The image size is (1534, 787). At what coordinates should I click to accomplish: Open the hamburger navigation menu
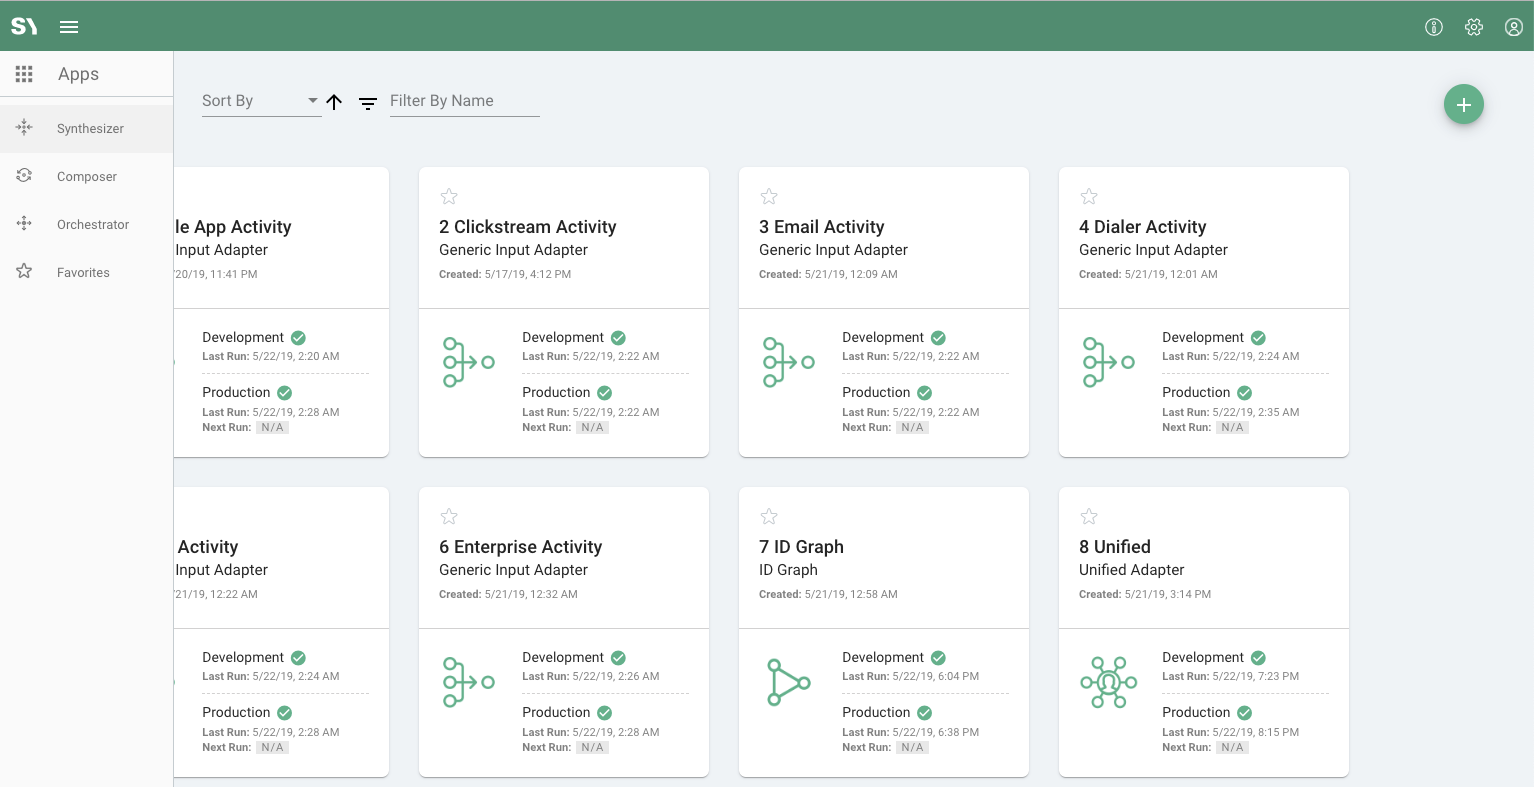coord(69,27)
